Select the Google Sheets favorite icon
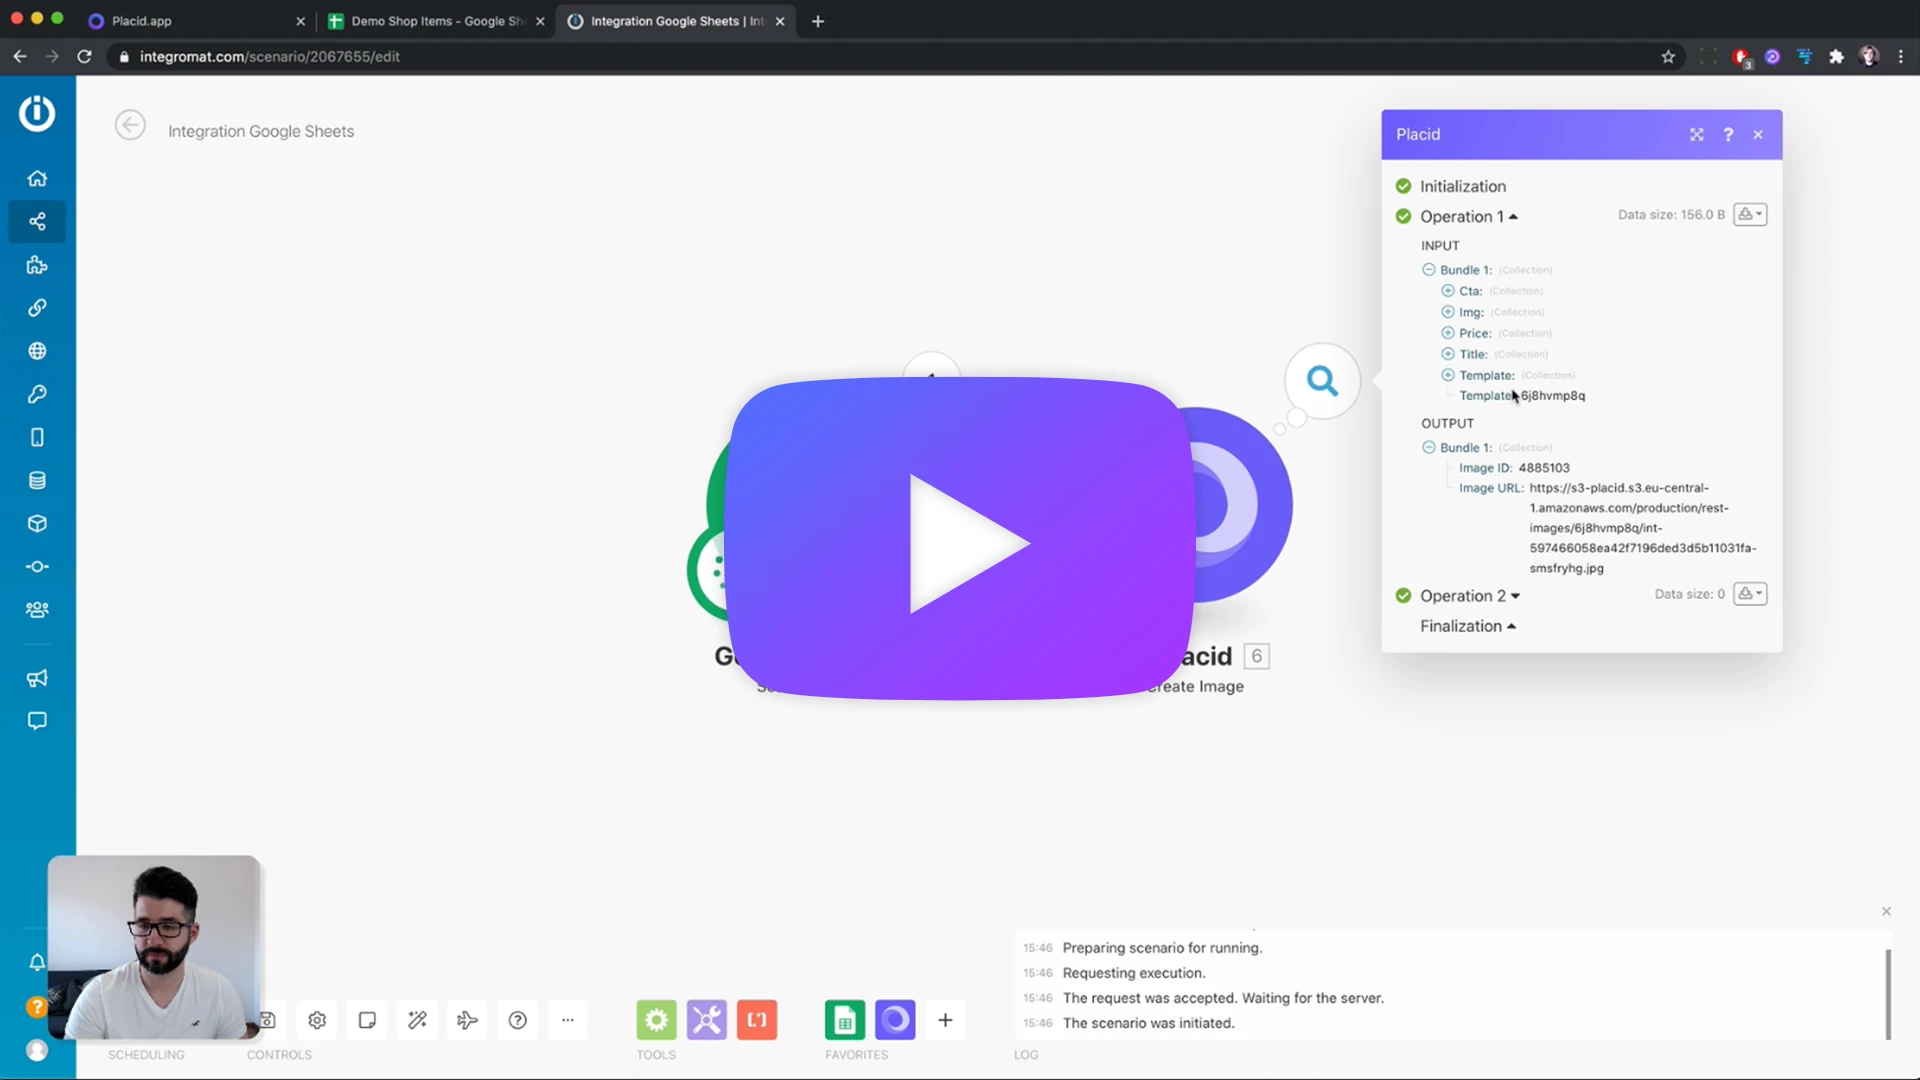The width and height of the screenshot is (1920, 1080). tap(845, 1020)
